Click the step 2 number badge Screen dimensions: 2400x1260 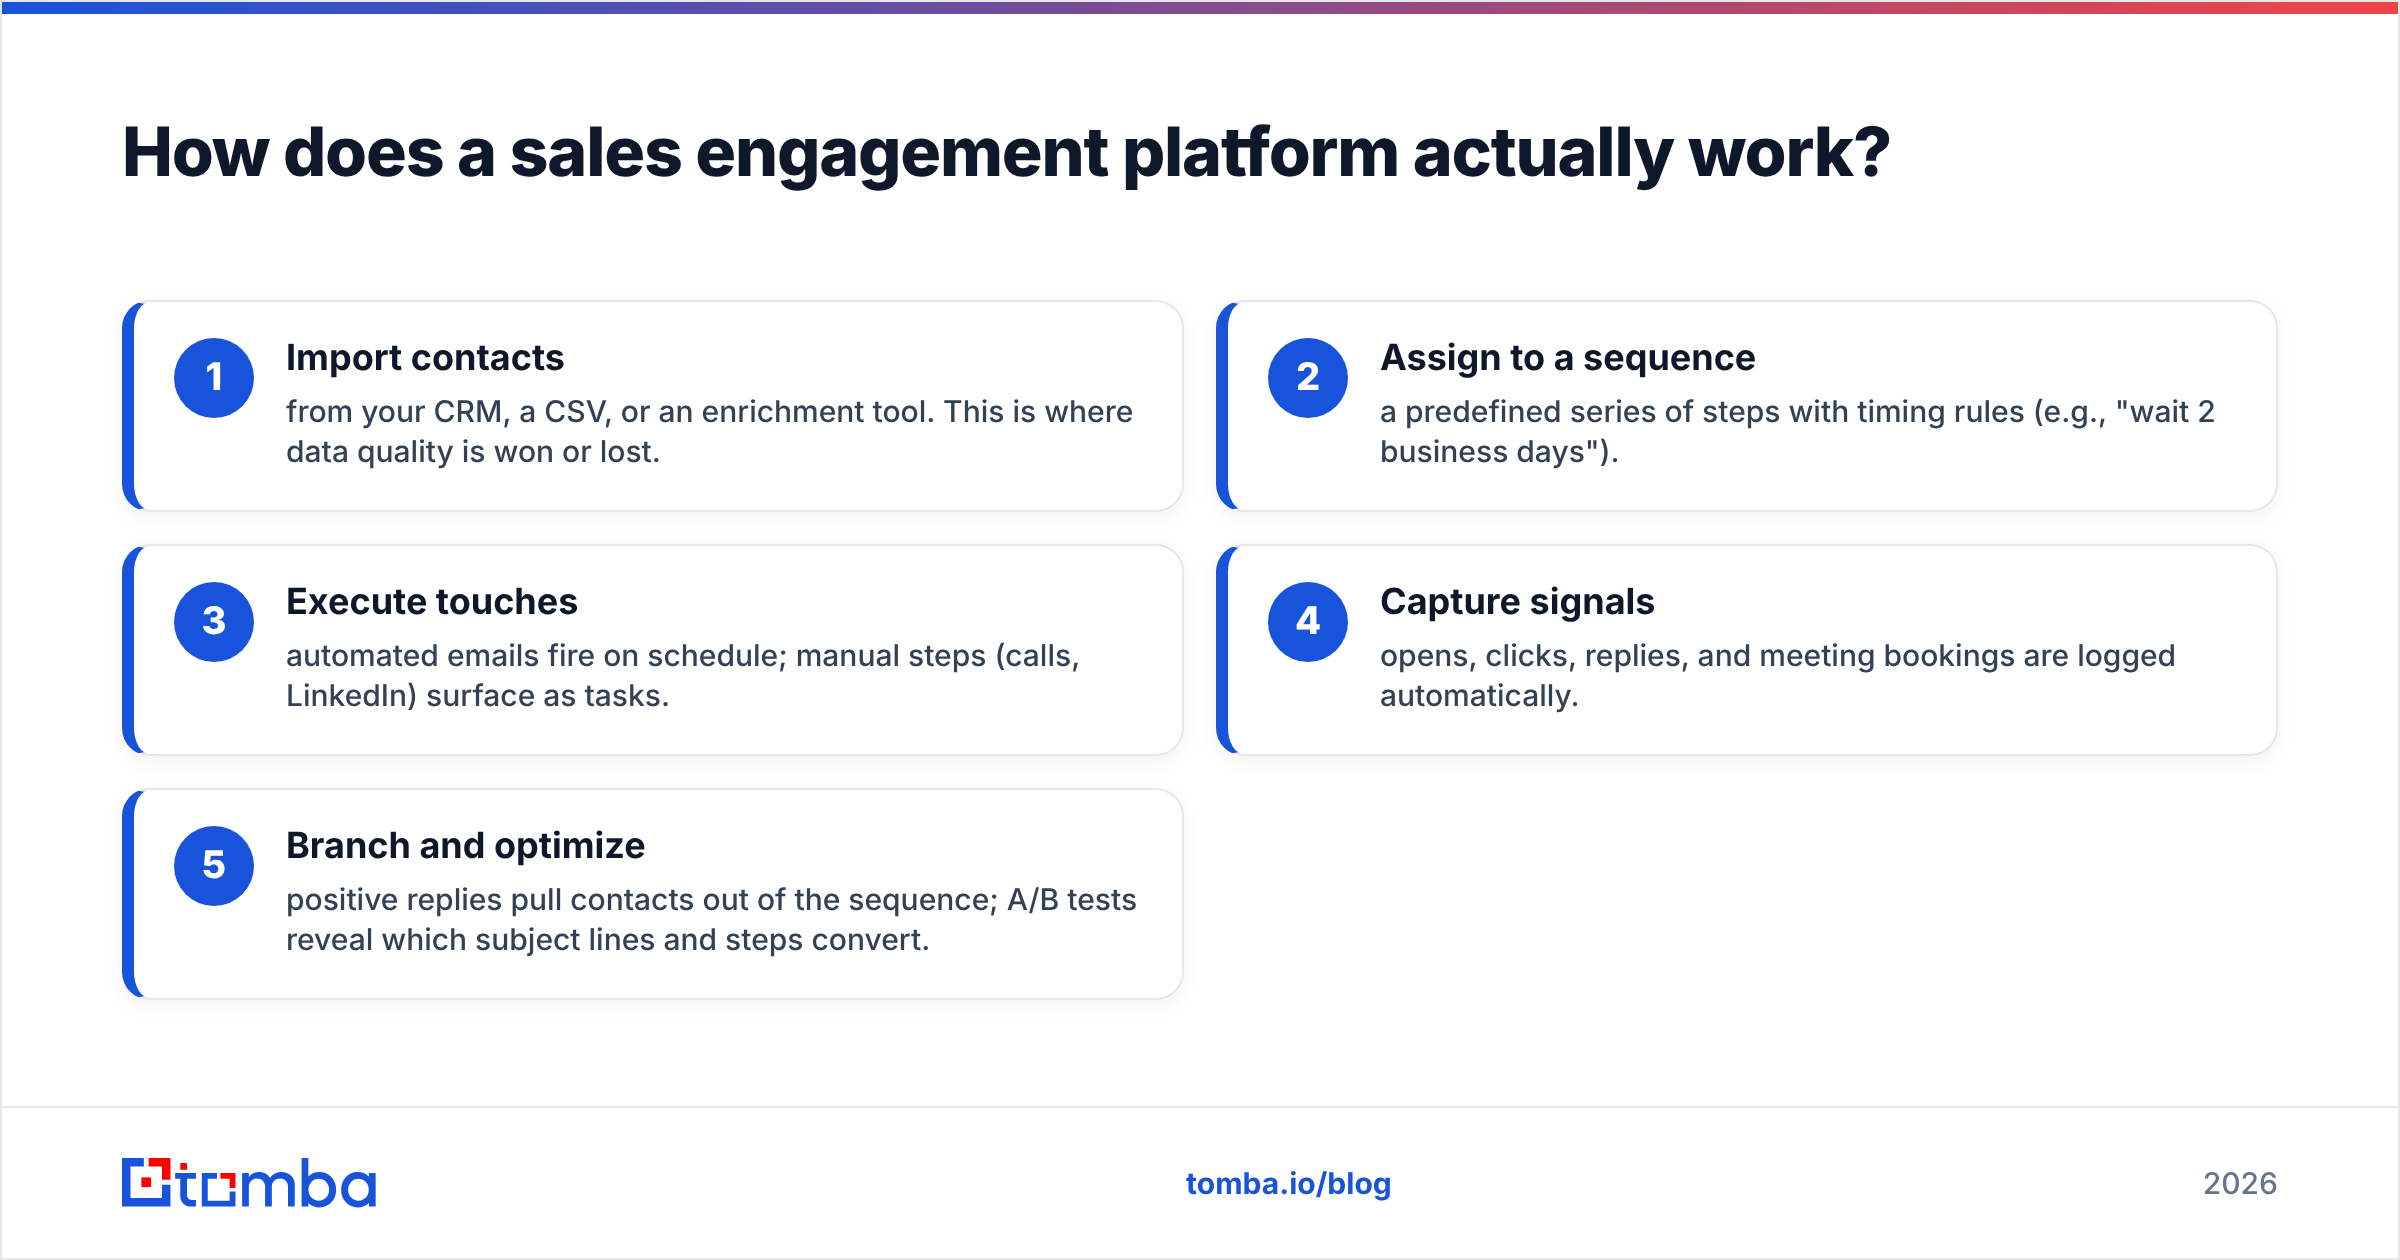[x=1308, y=378]
